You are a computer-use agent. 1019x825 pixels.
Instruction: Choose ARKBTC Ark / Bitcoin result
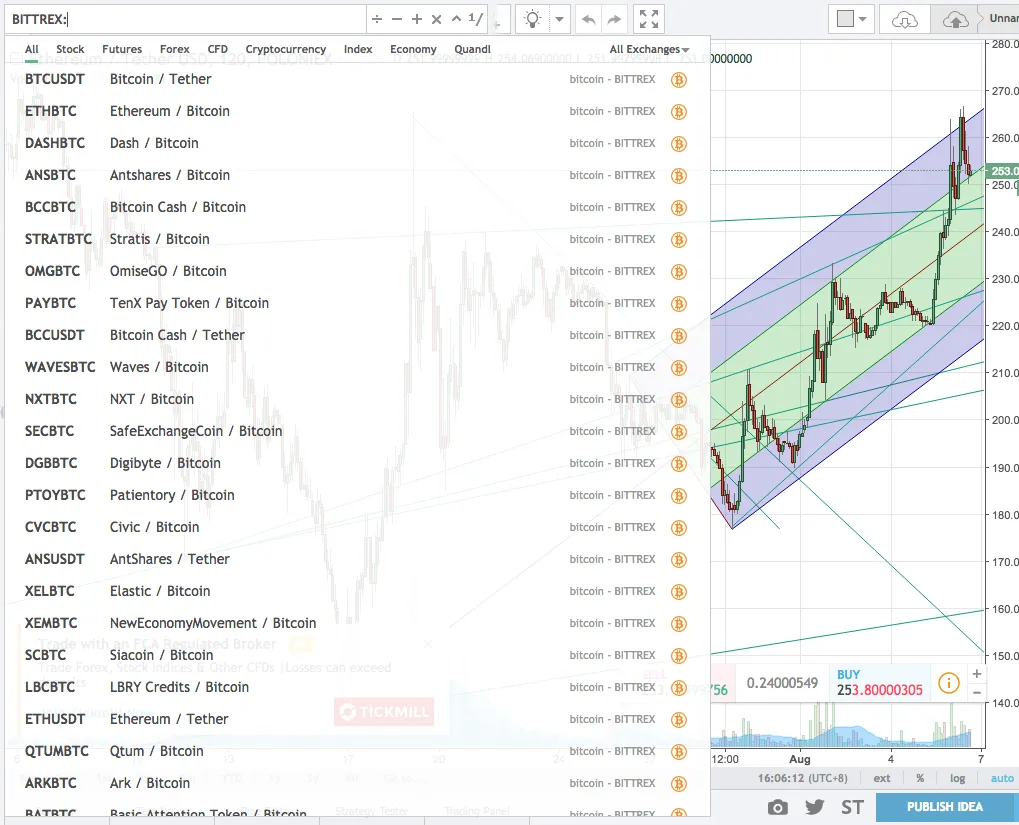pyautogui.click(x=357, y=783)
